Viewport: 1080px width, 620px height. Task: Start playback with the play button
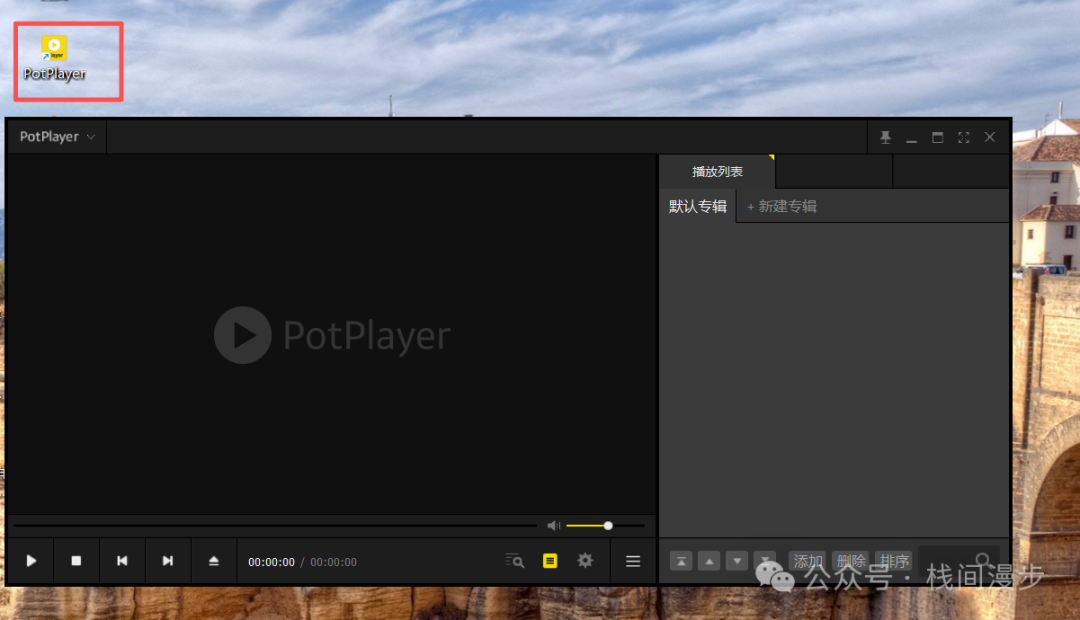click(31, 561)
